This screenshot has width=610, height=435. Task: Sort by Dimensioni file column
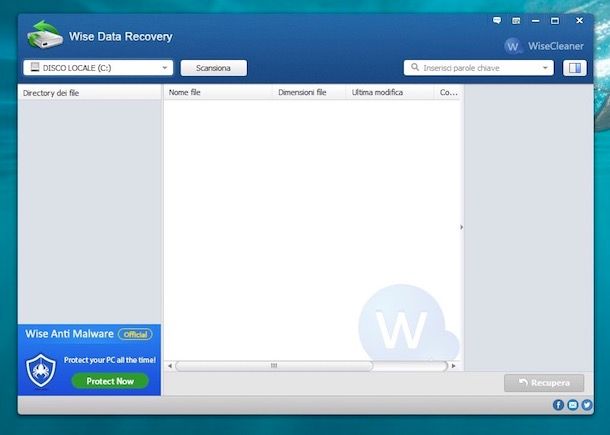click(x=309, y=92)
